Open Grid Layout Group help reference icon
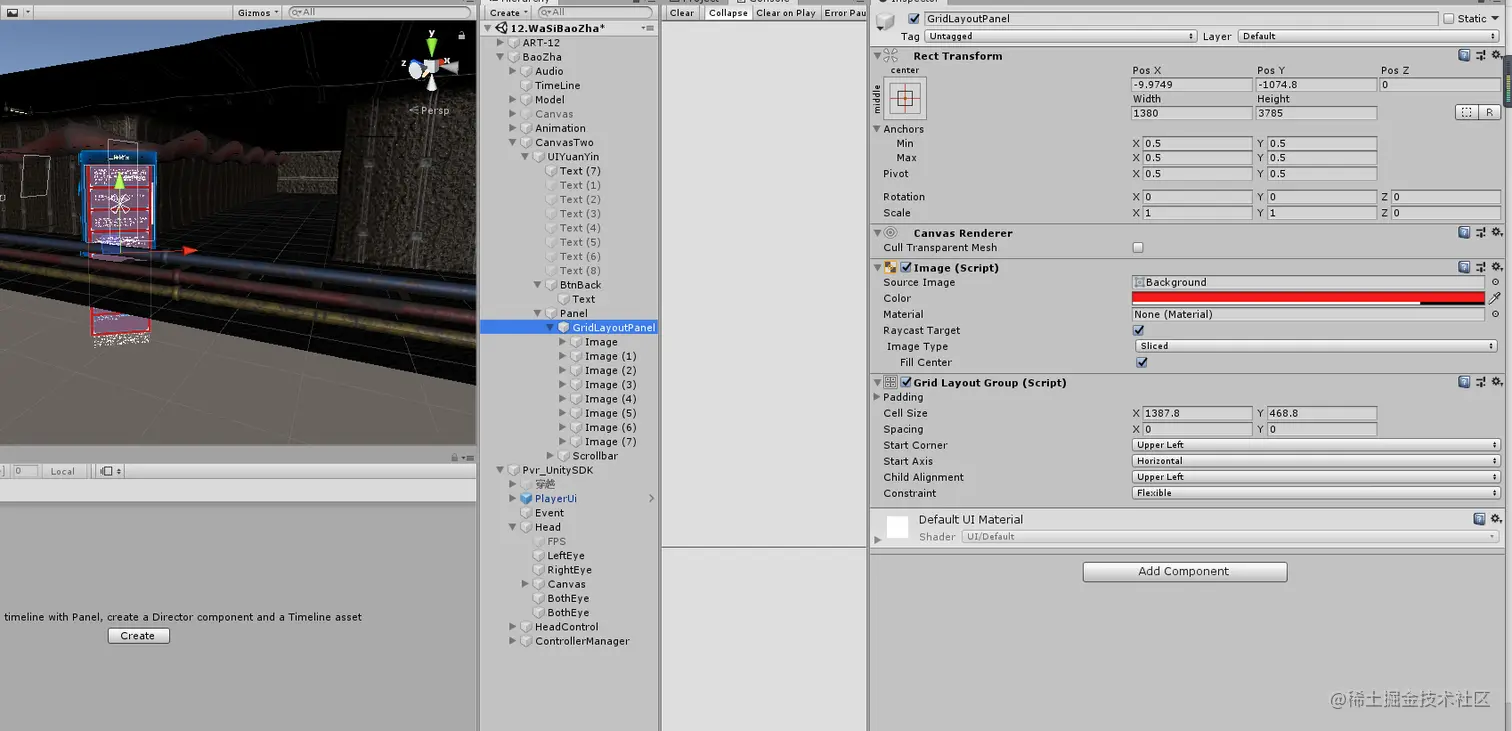The width and height of the screenshot is (1512, 731). click(1464, 382)
